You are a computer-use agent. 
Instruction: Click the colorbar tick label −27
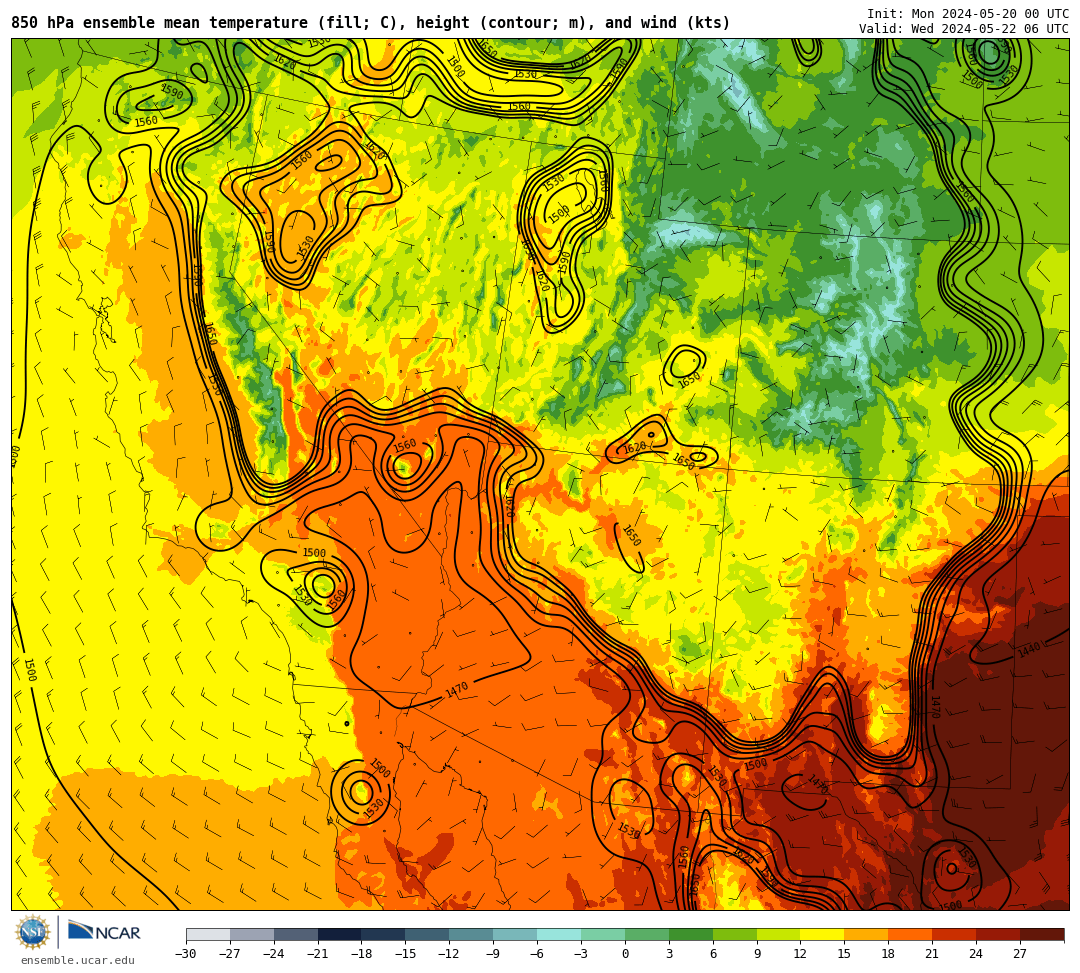click(x=230, y=954)
